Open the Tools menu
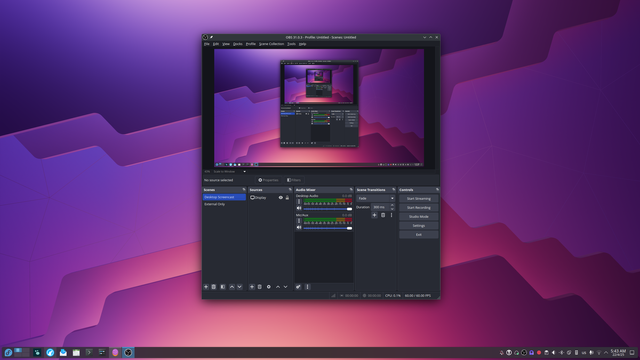 coord(291,44)
